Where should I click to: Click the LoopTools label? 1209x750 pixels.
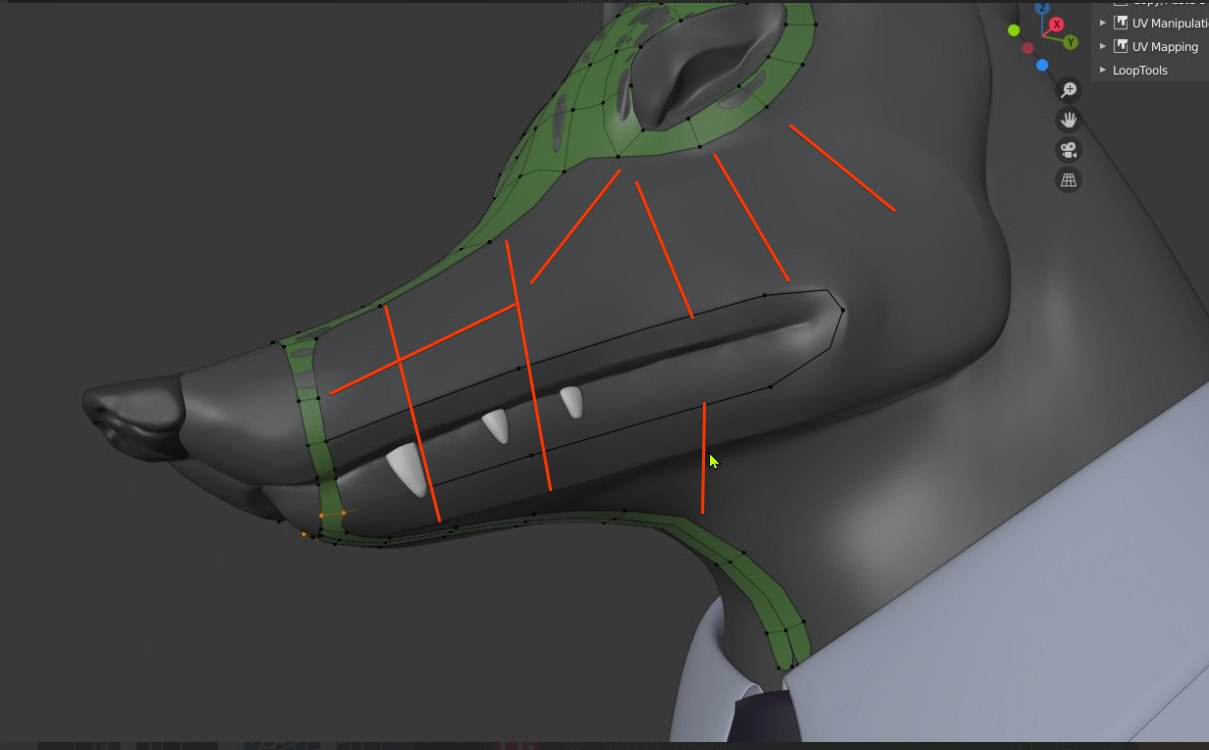coord(1140,70)
